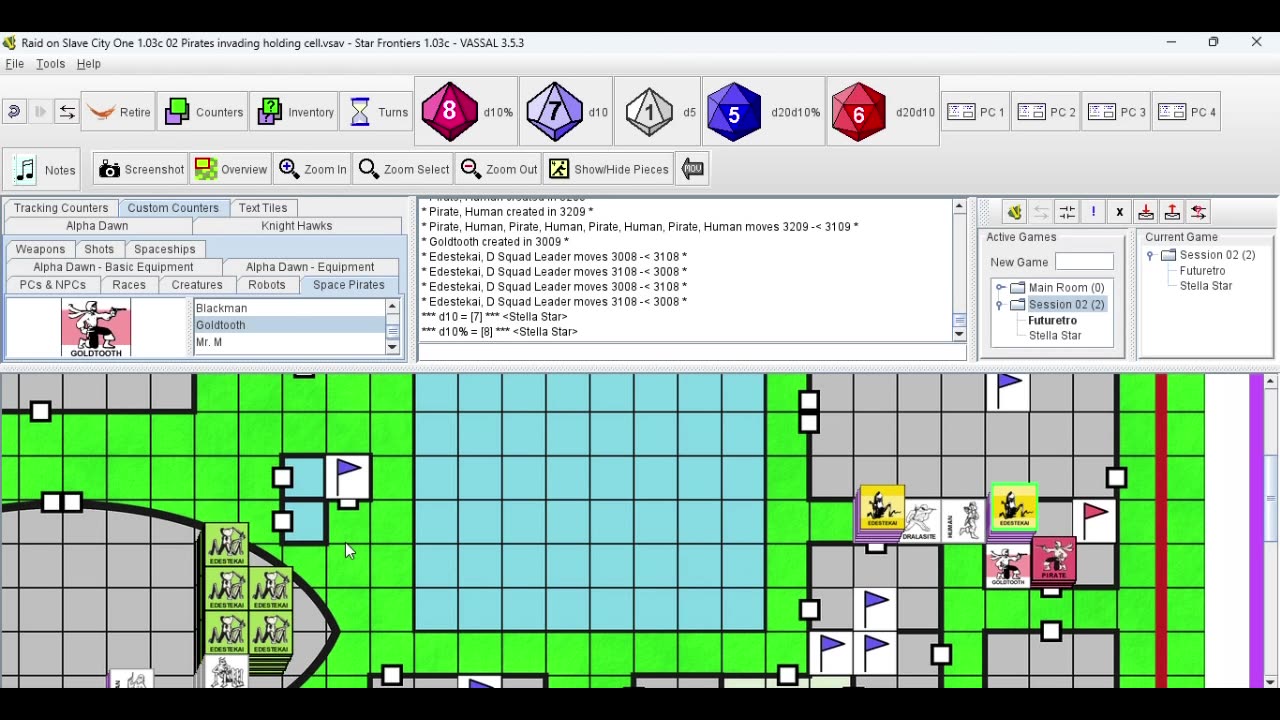The image size is (1280, 720).
Task: Switch to the Tracking Counters tab
Action: (x=61, y=208)
